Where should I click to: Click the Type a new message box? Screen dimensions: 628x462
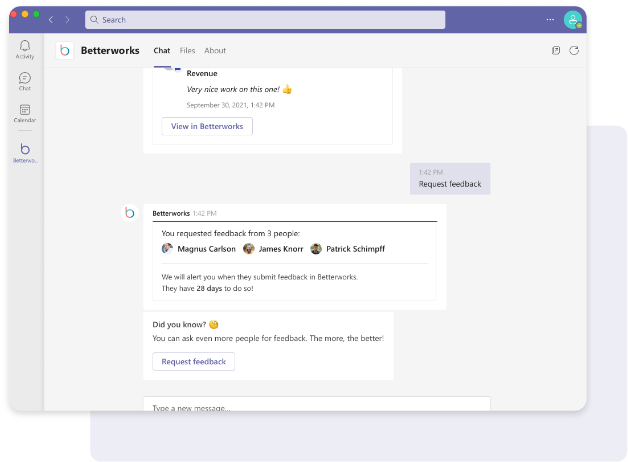coord(317,404)
